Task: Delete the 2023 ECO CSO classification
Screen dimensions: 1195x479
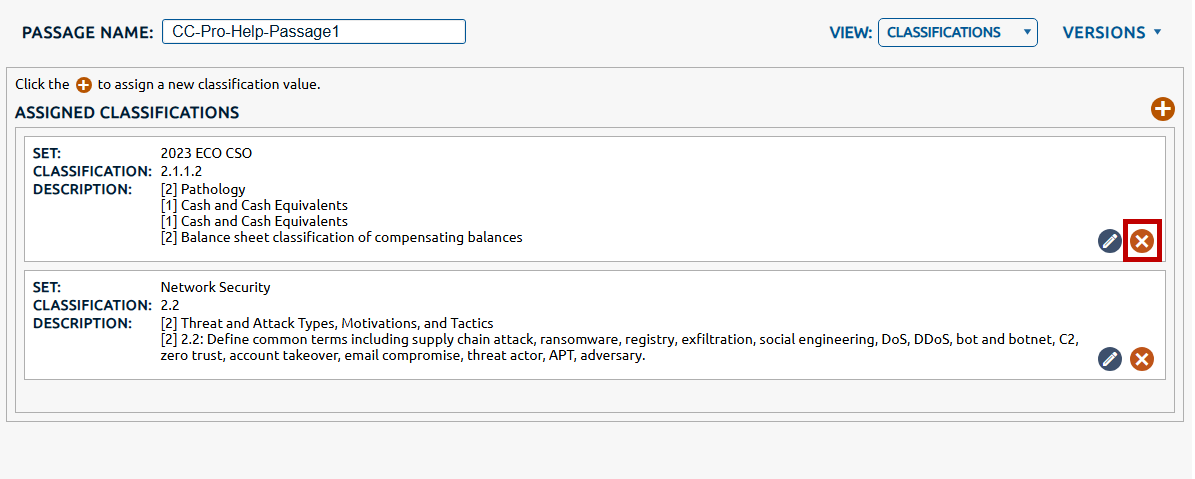Action: (1142, 241)
